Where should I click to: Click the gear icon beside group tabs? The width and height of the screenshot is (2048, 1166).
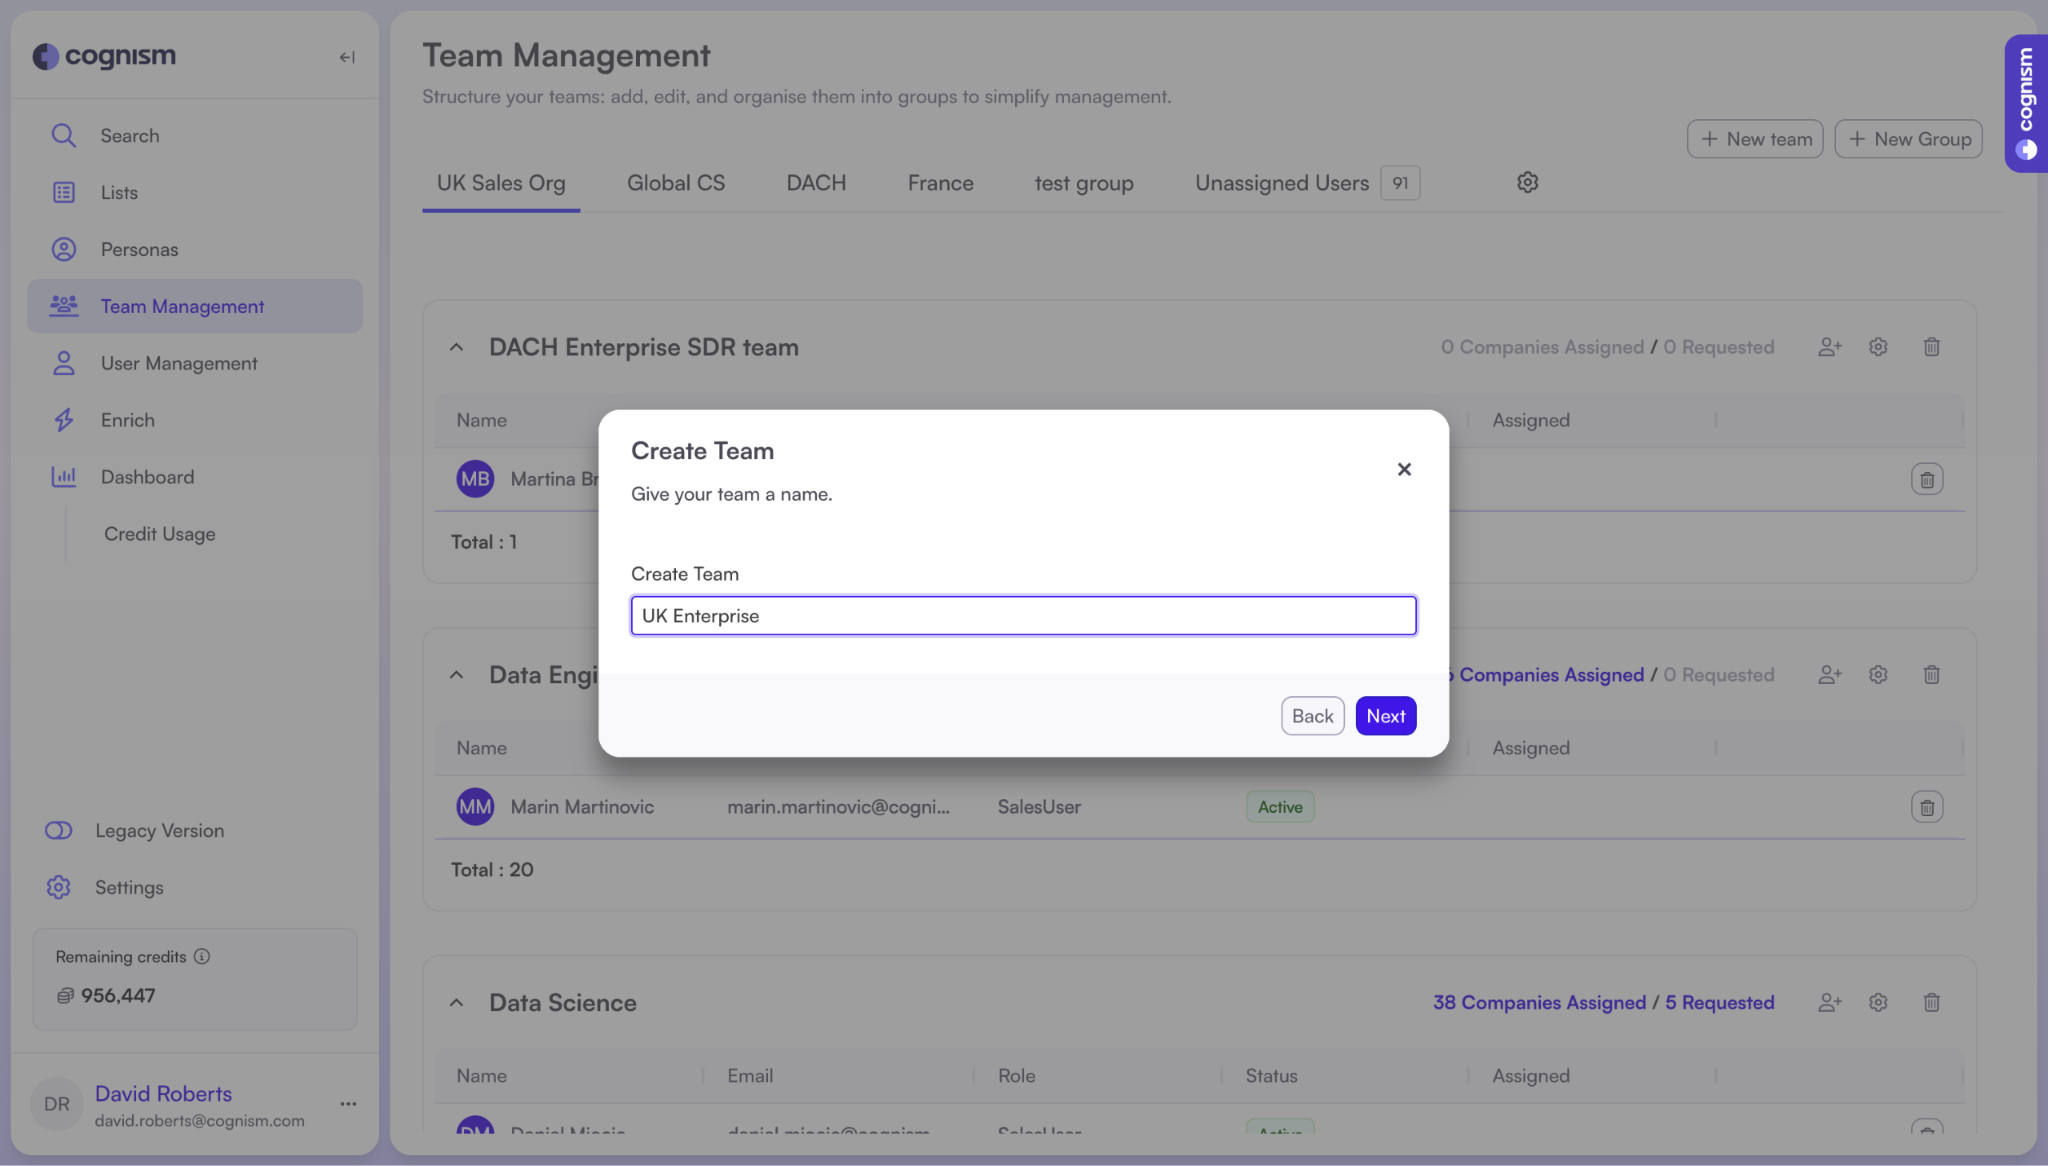[x=1527, y=183]
